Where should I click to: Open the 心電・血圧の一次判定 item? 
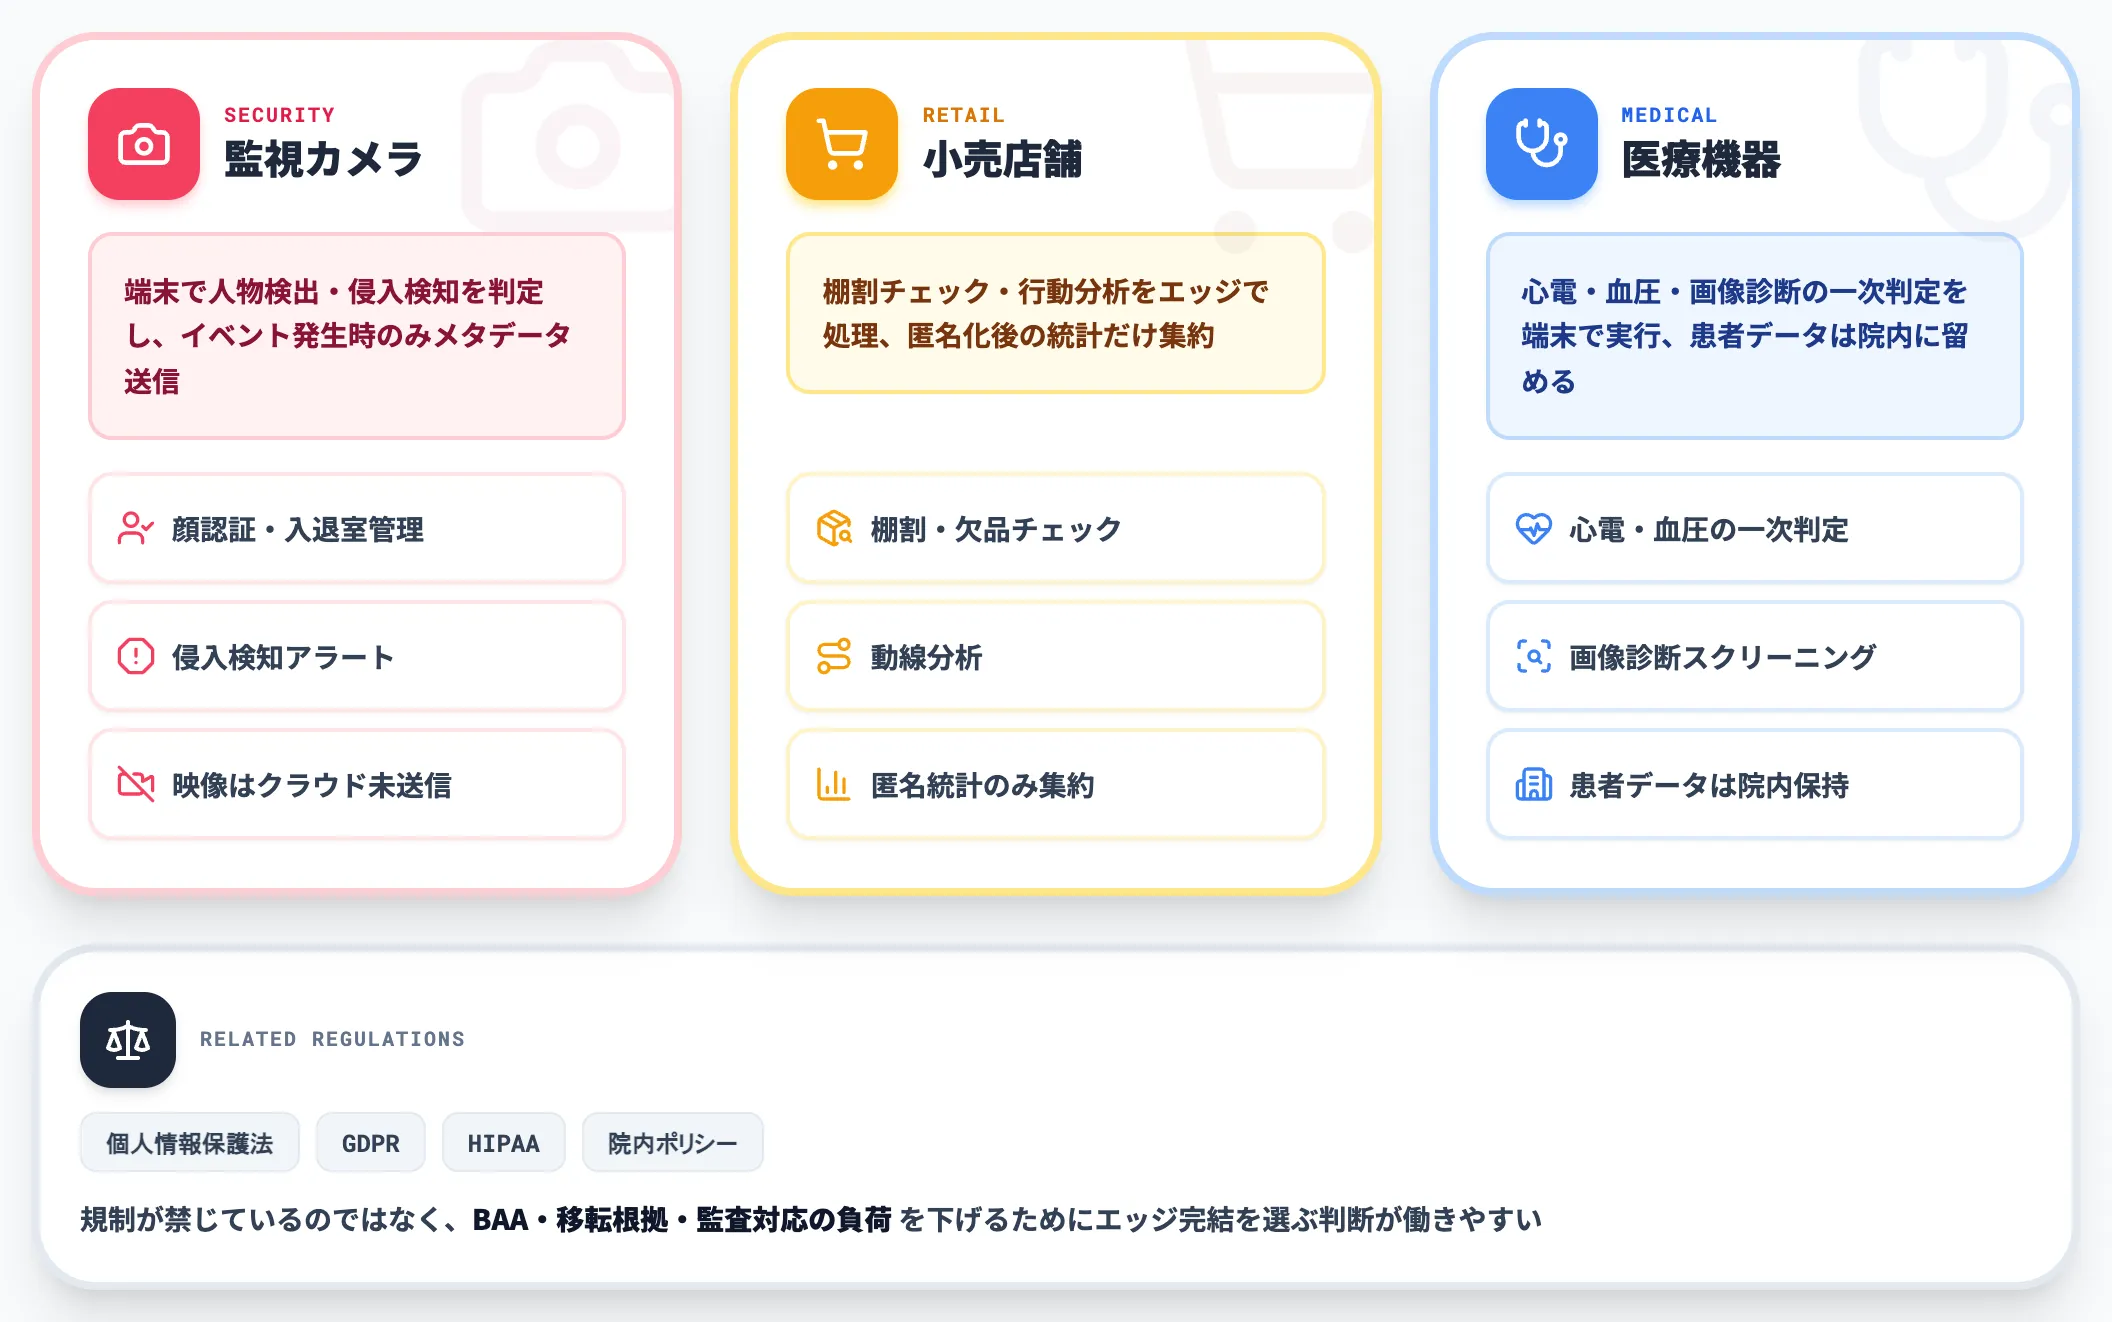pyautogui.click(x=1755, y=529)
